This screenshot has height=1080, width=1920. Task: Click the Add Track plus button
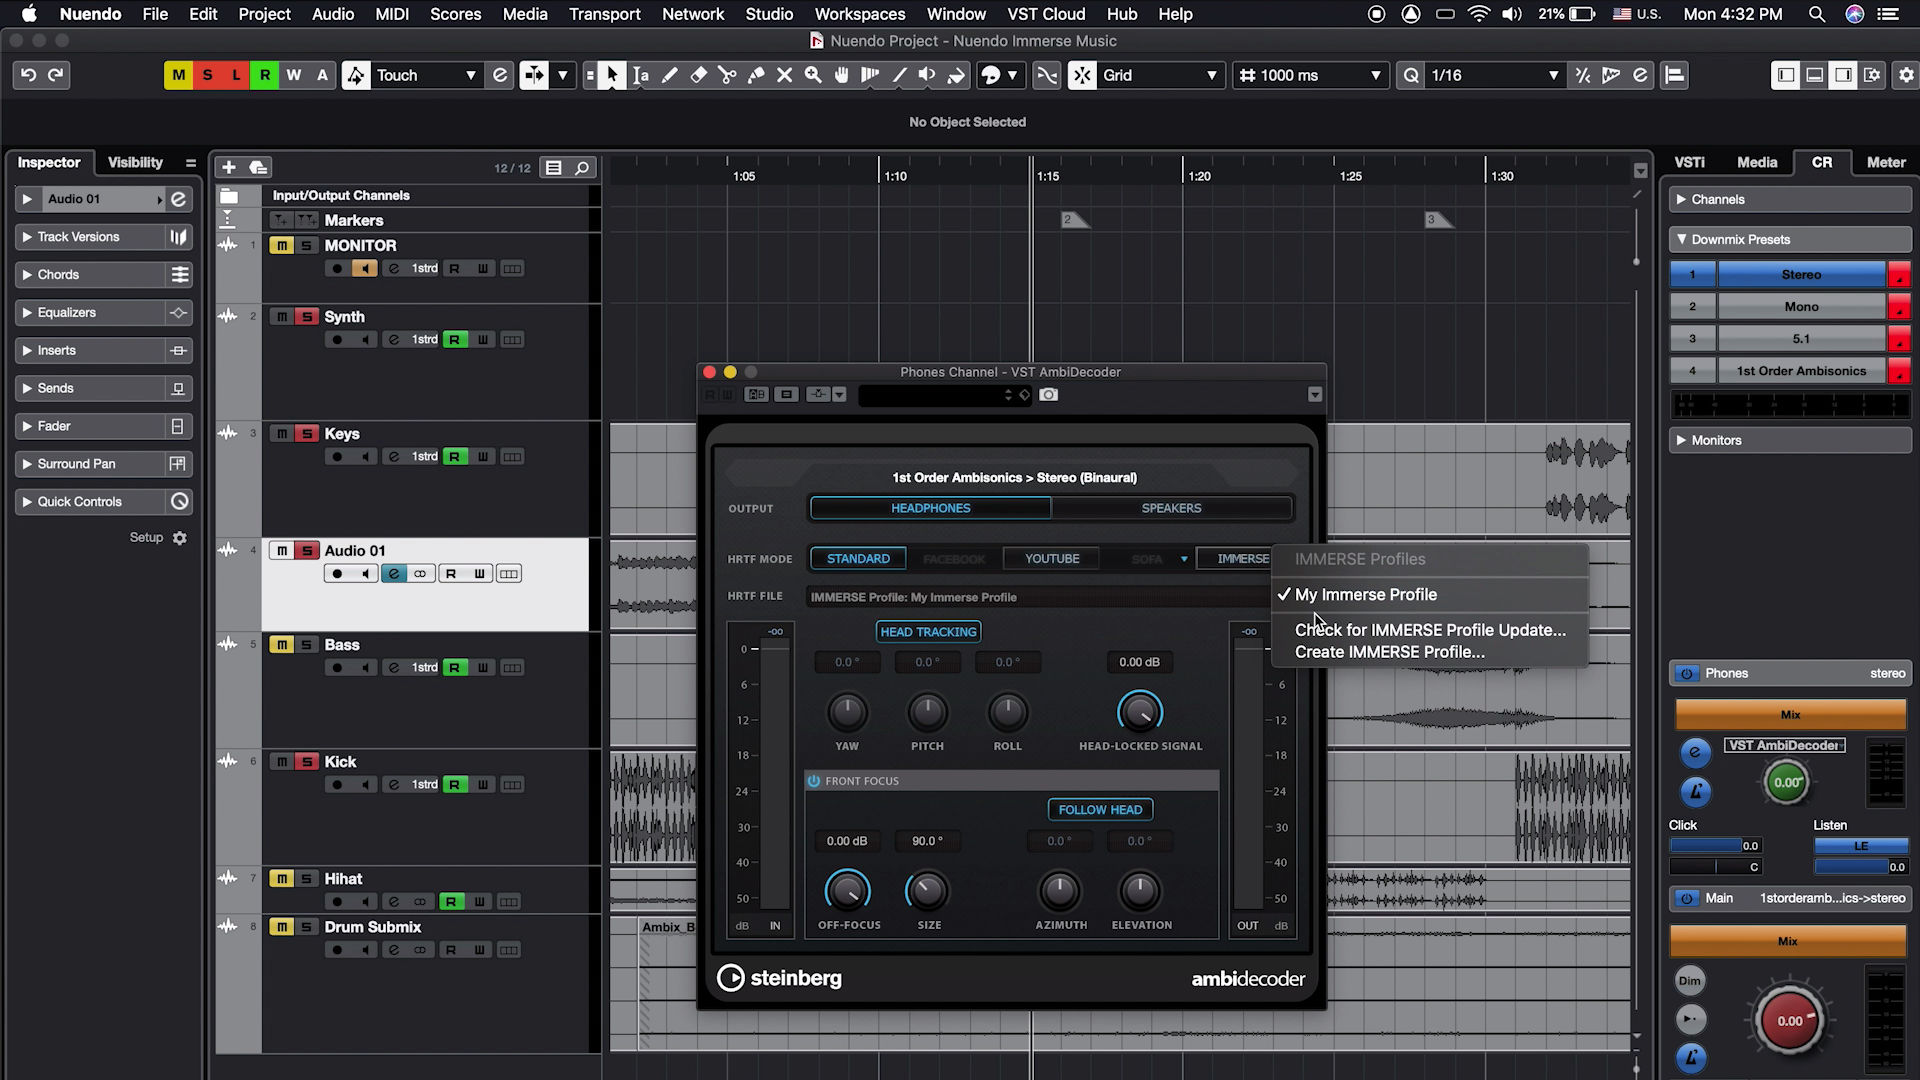pos(229,167)
